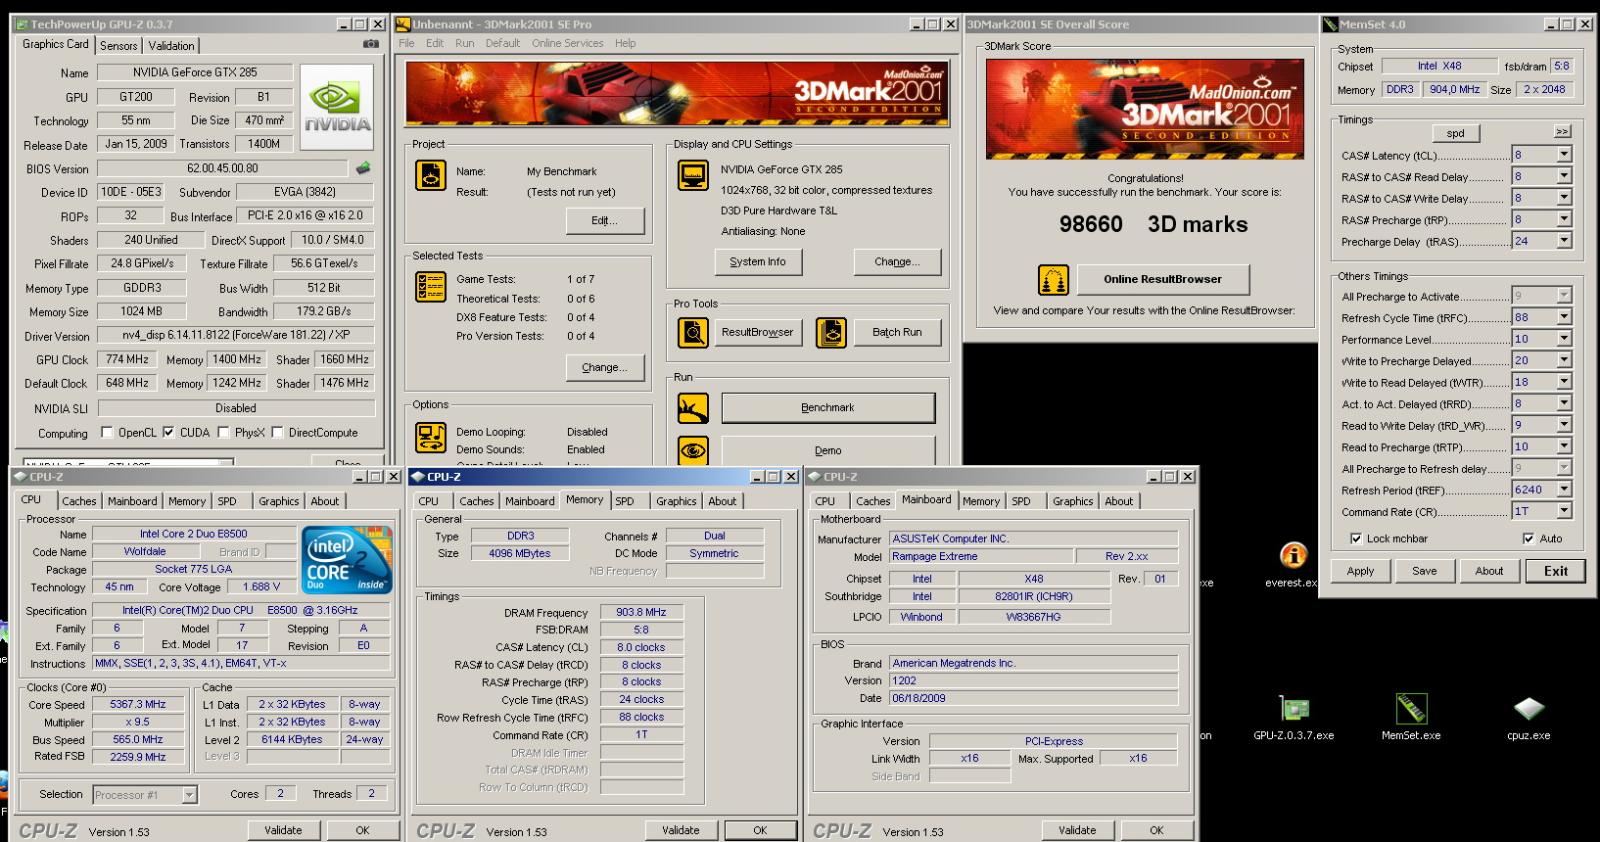This screenshot has height=842, width=1600.
Task: Toggle the OpenCL checkbox in GPU-Z
Action: coord(107,432)
